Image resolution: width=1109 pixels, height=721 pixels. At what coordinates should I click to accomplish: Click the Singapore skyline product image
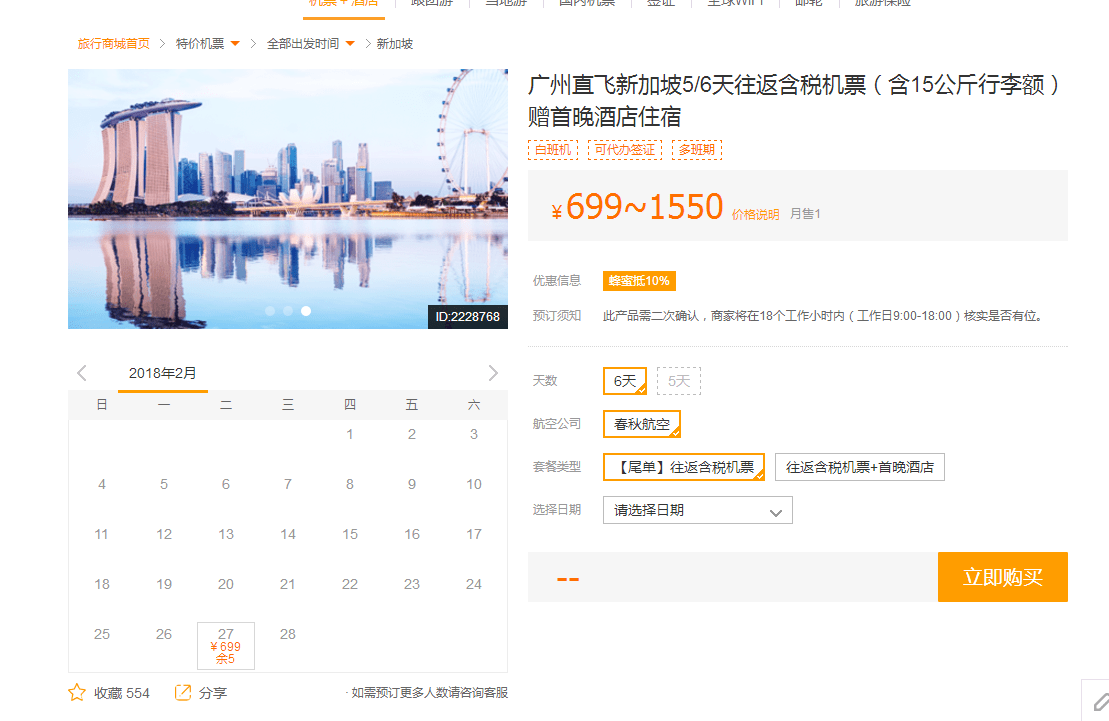[288, 199]
